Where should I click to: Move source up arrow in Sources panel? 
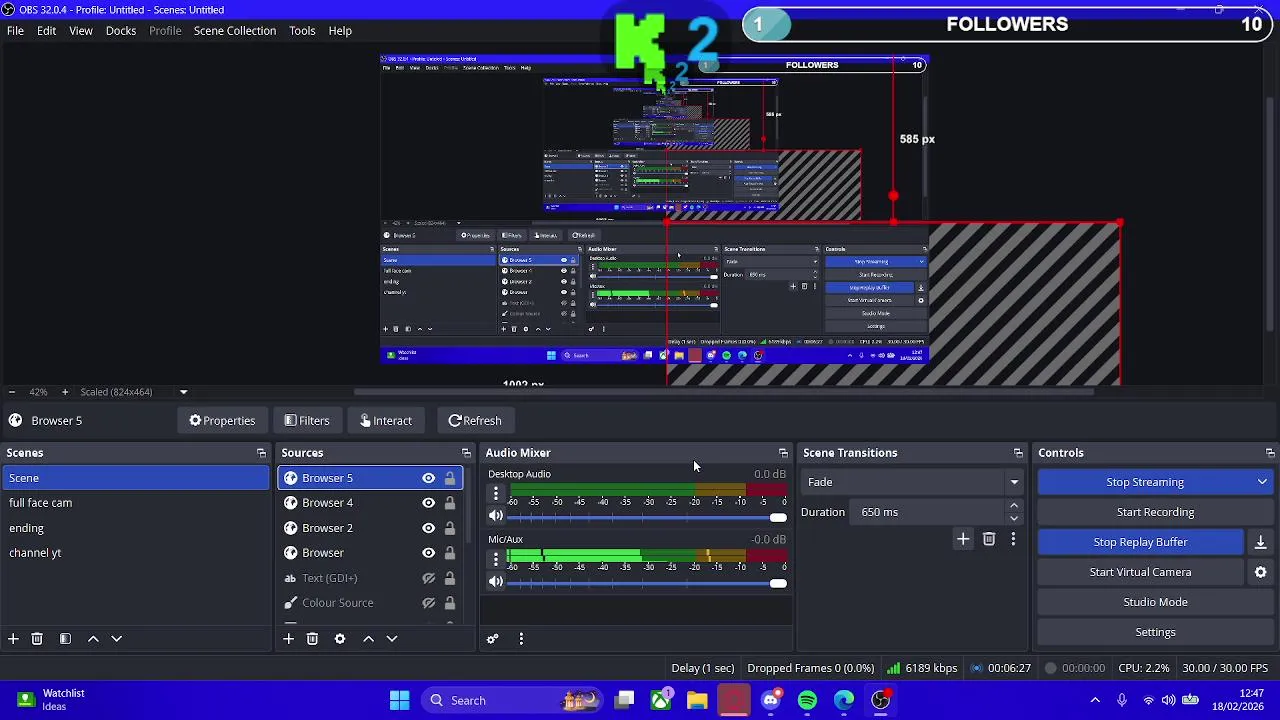(x=368, y=638)
